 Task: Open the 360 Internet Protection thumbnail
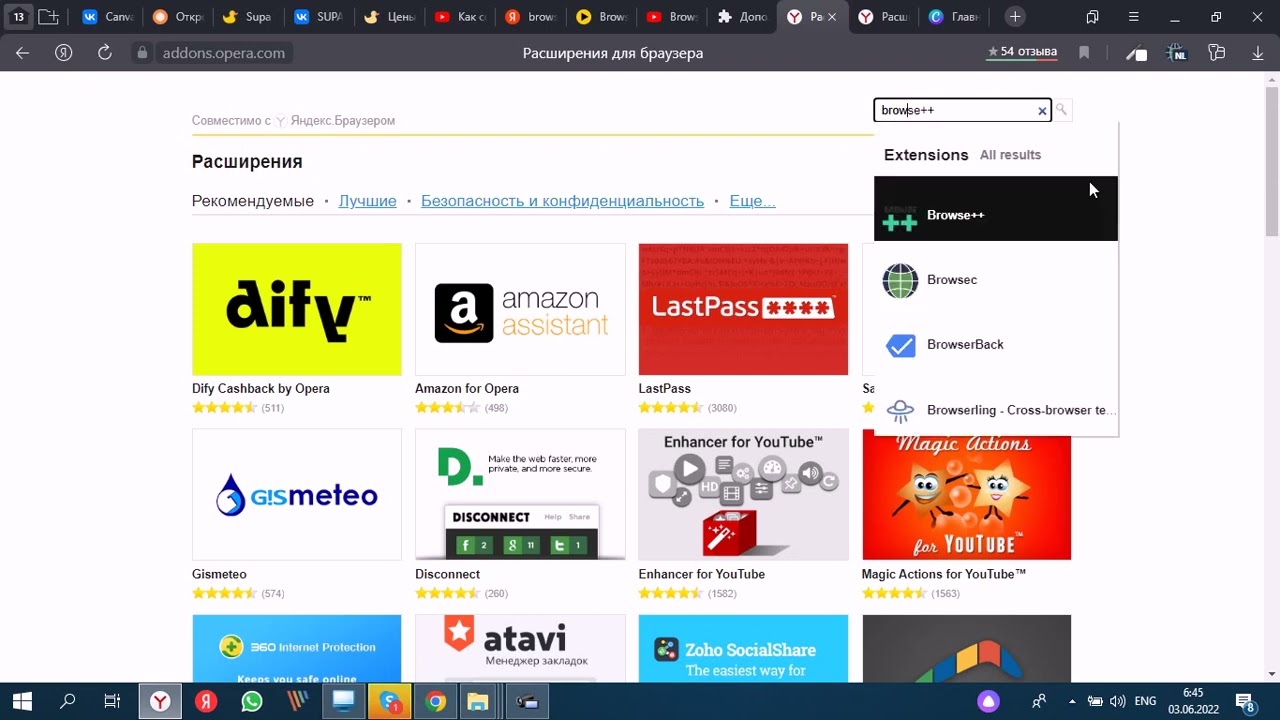tap(296, 648)
